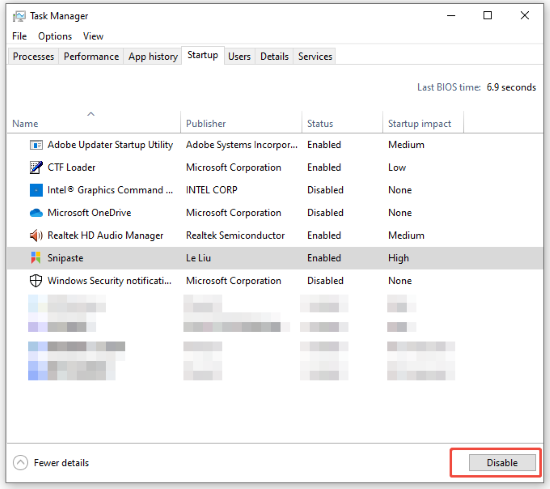Screen dimensions: 550x489
Task: Switch to the Details tab
Action: 274,56
